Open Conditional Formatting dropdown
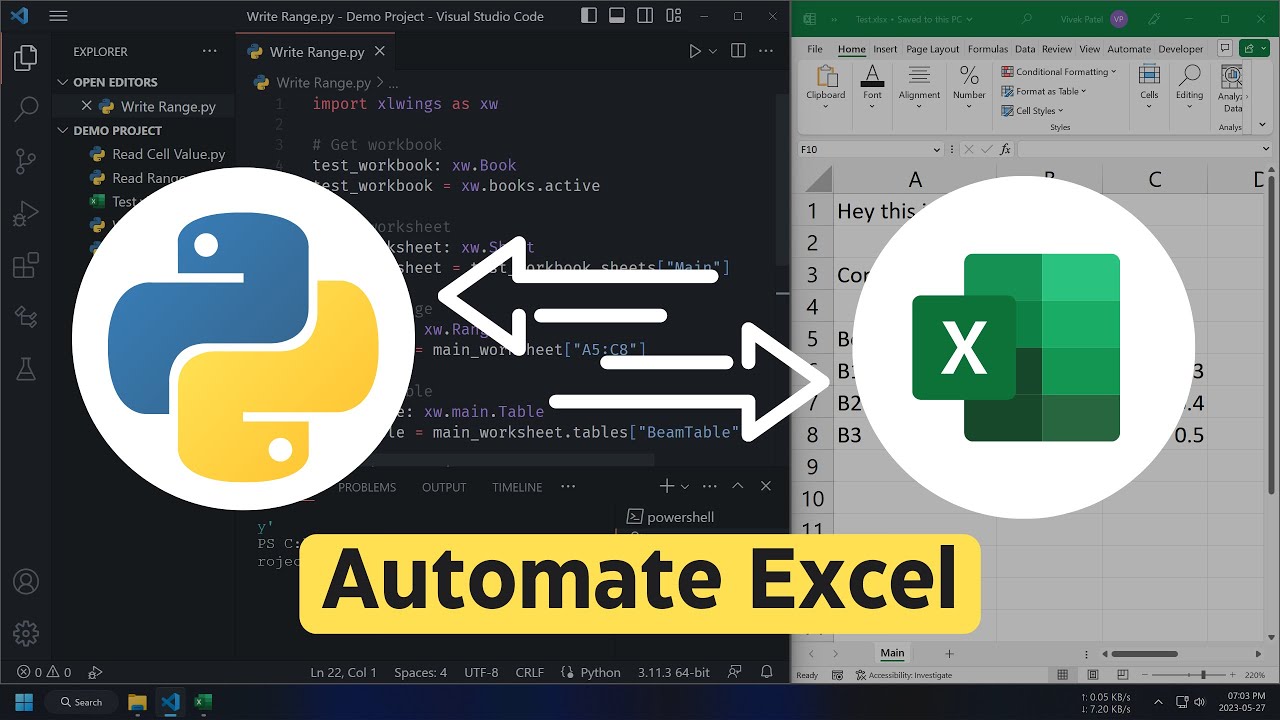Image resolution: width=1280 pixels, height=720 pixels. coord(1059,72)
